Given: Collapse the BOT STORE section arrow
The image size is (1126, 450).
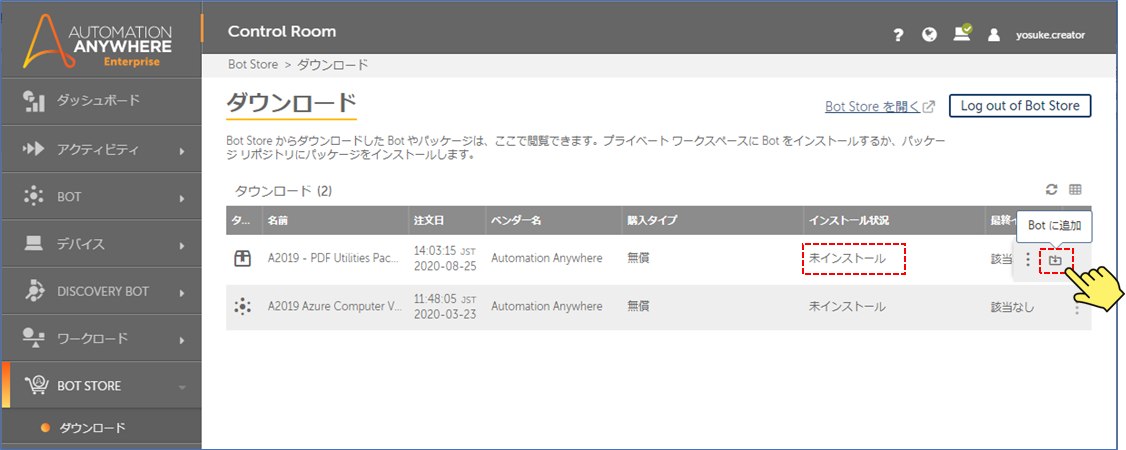Looking at the screenshot, I should point(182,388).
